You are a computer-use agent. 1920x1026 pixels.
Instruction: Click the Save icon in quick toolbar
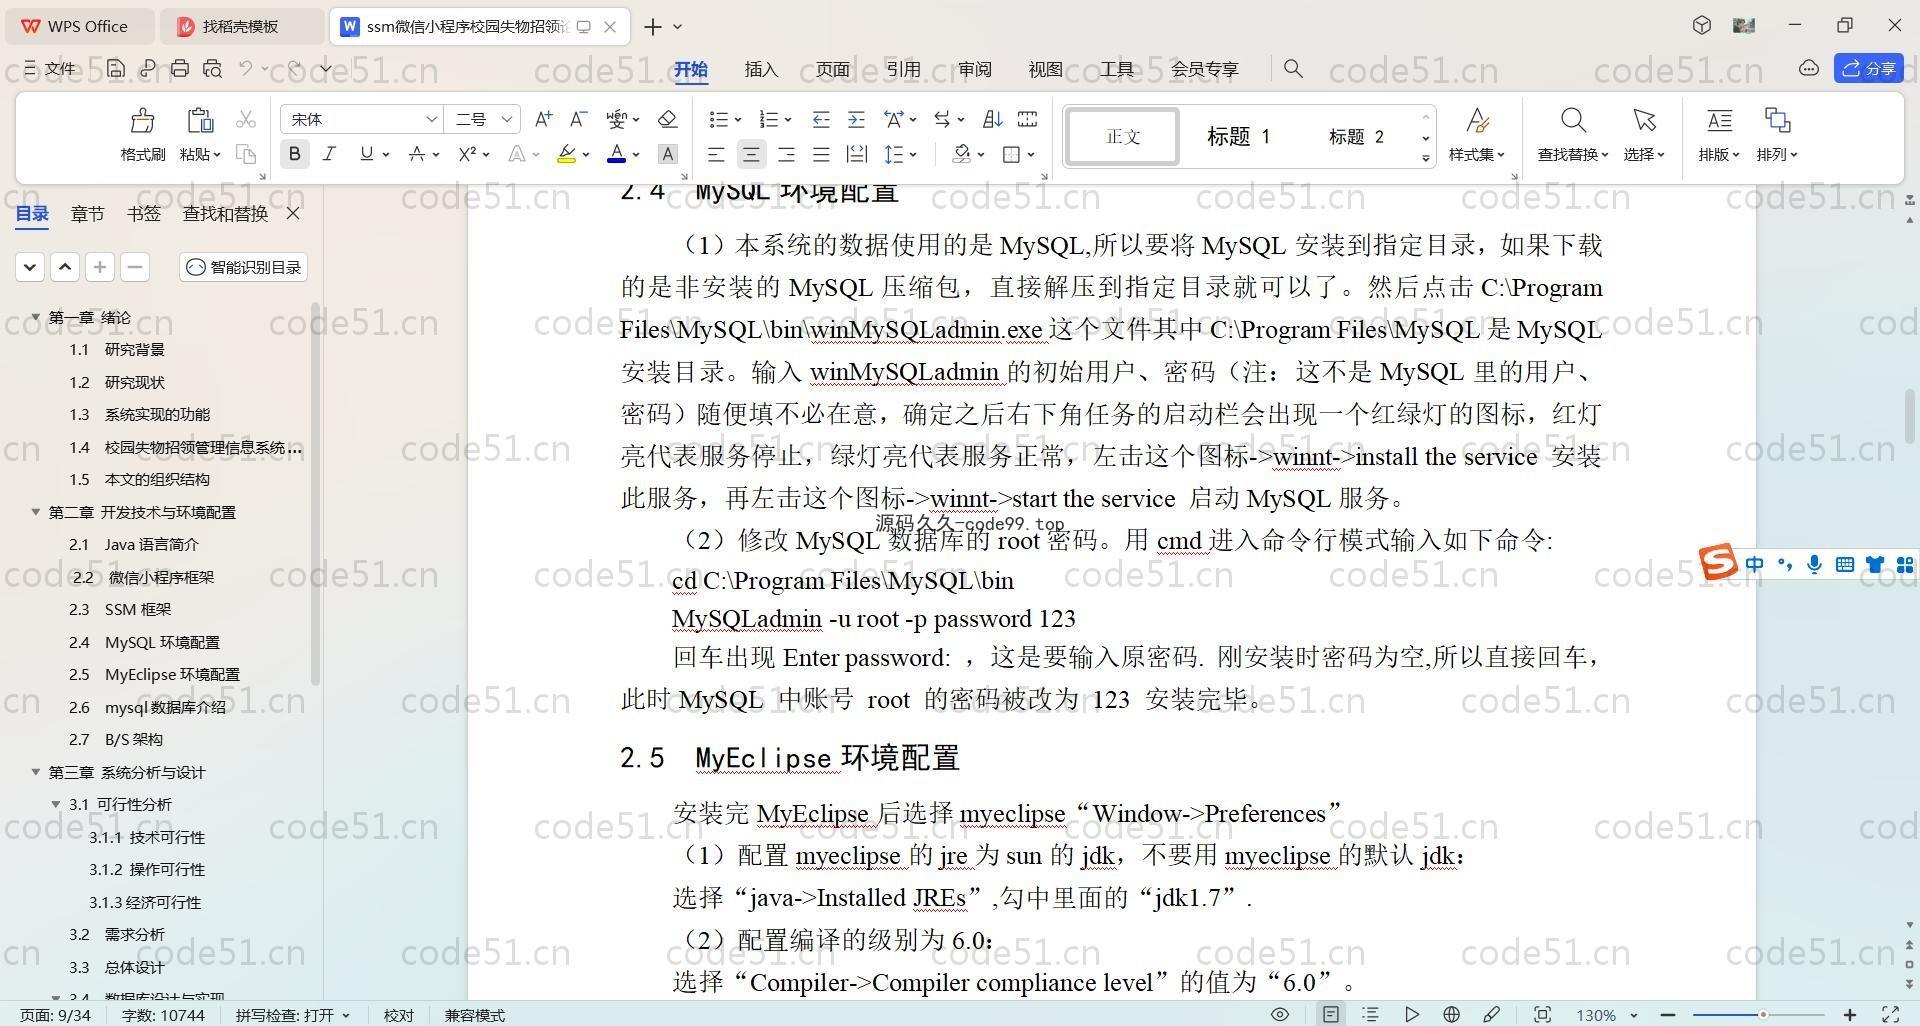click(x=116, y=68)
